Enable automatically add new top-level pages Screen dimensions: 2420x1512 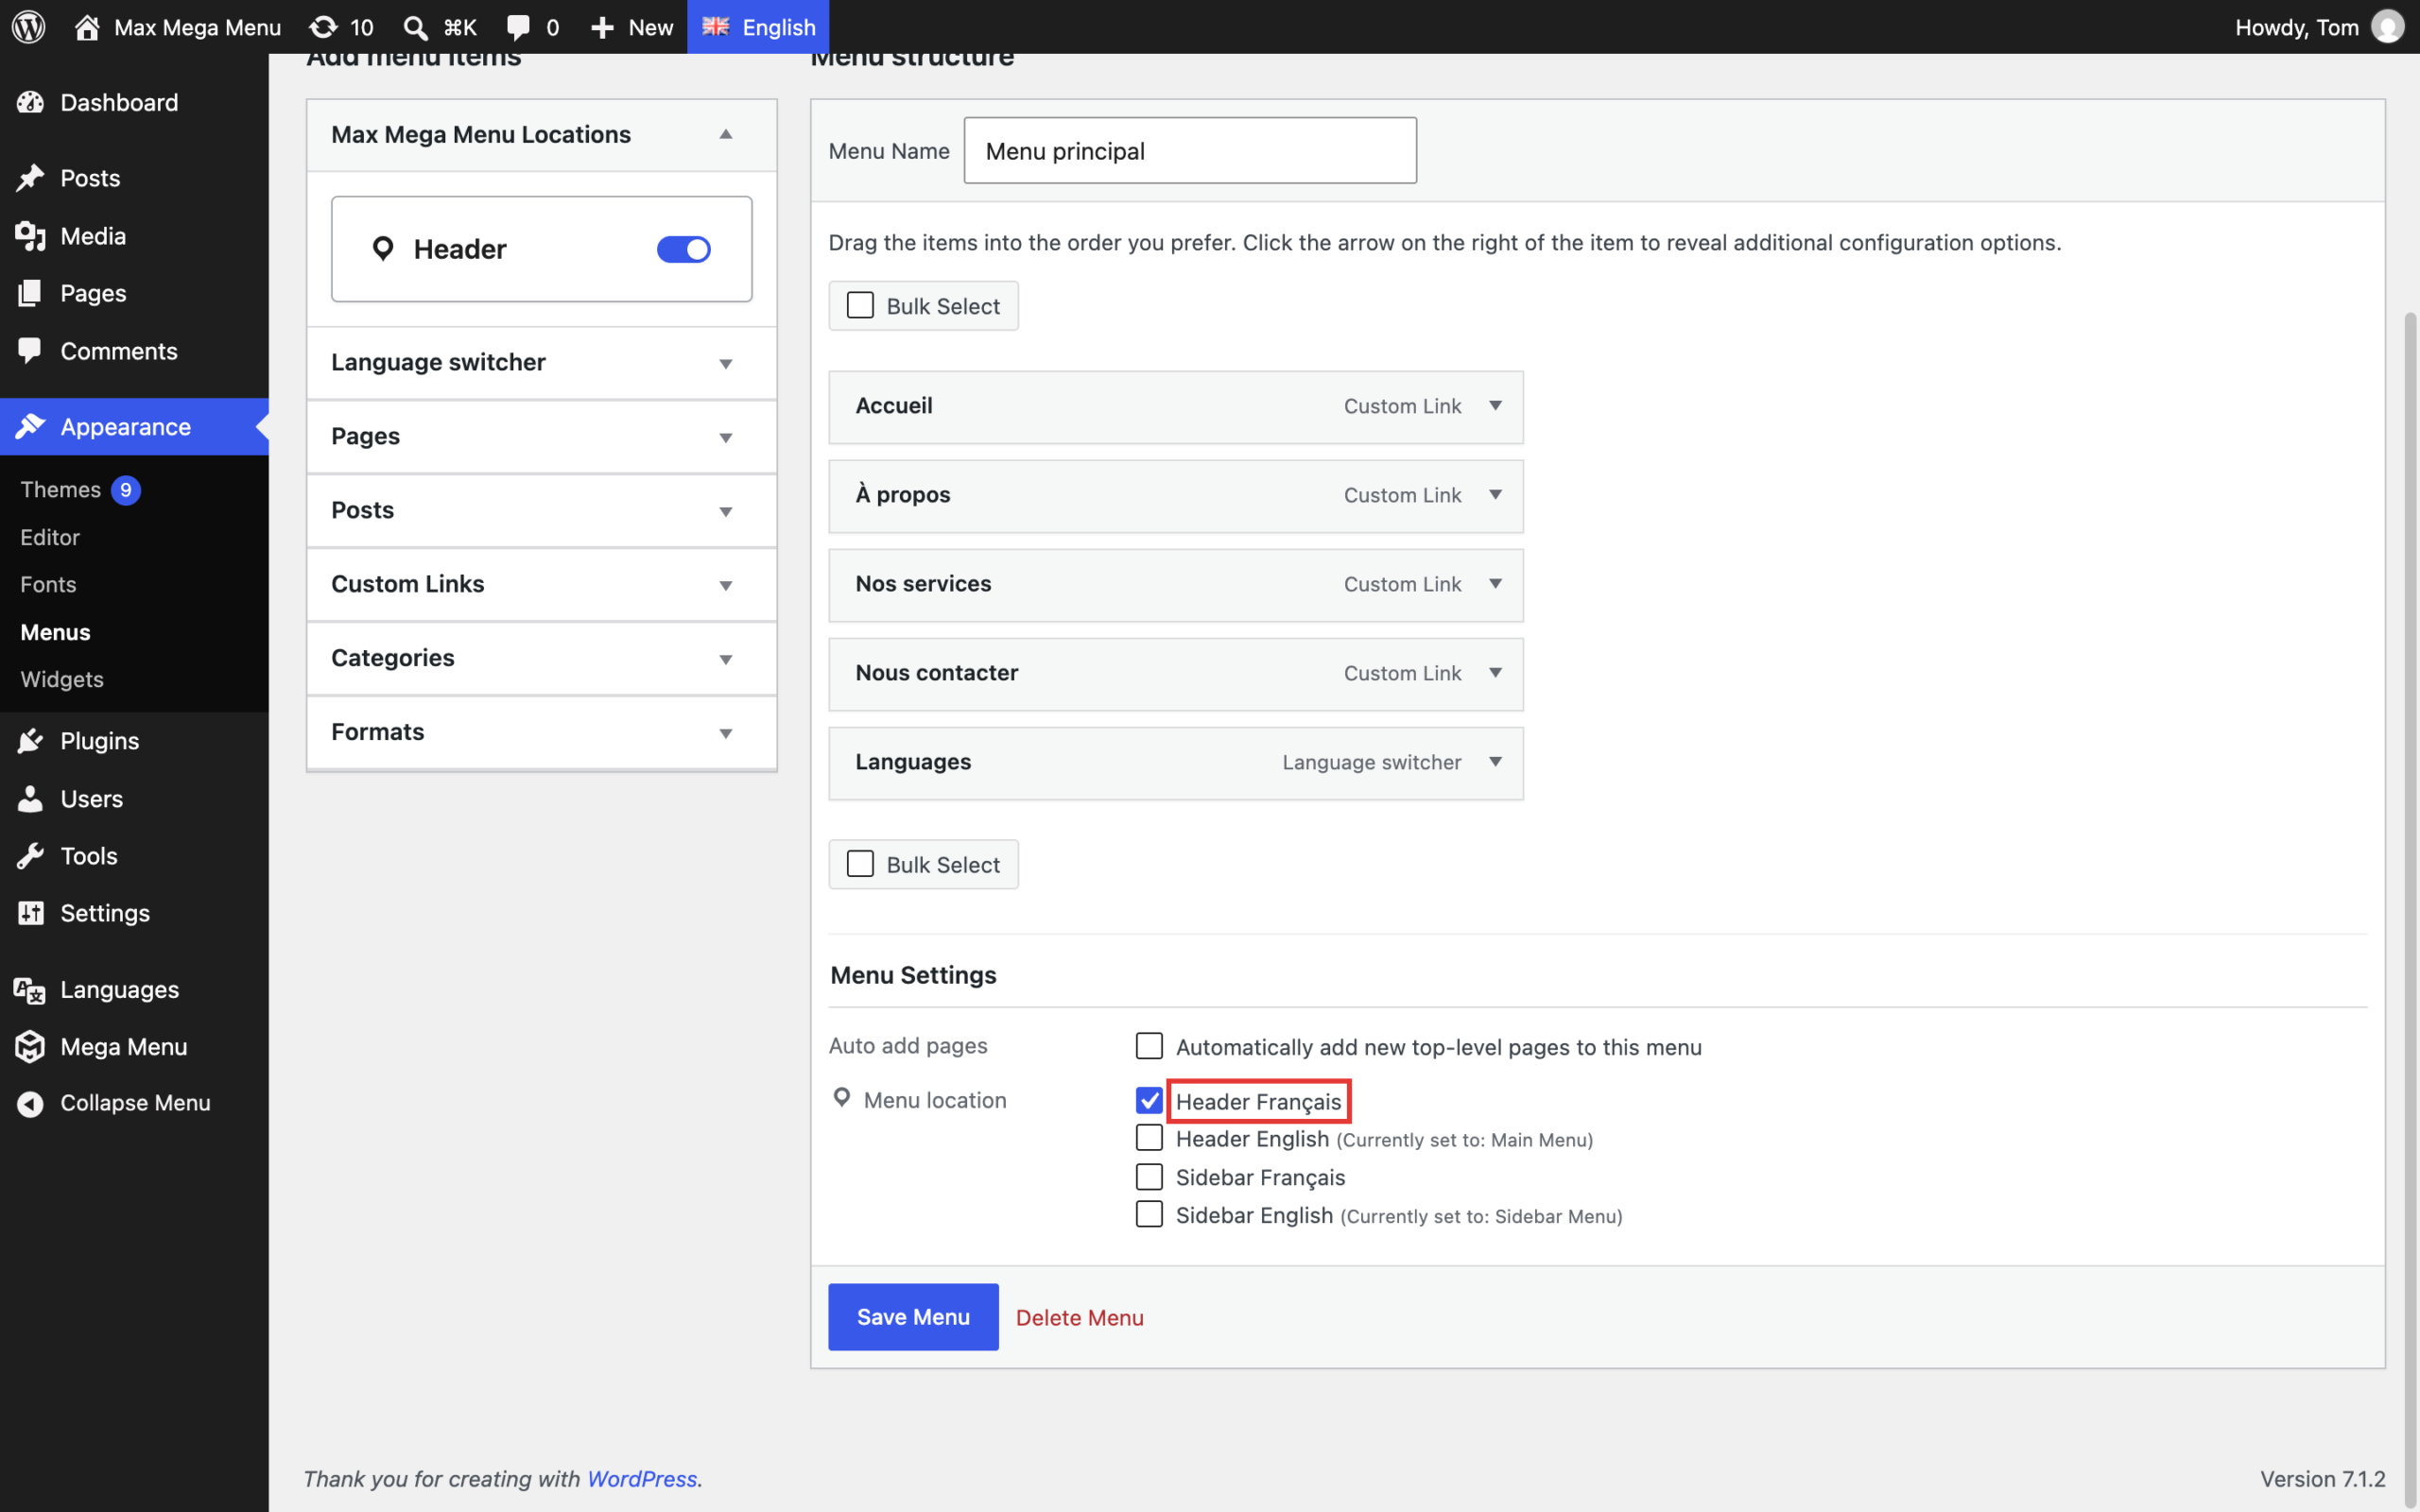(x=1149, y=1046)
